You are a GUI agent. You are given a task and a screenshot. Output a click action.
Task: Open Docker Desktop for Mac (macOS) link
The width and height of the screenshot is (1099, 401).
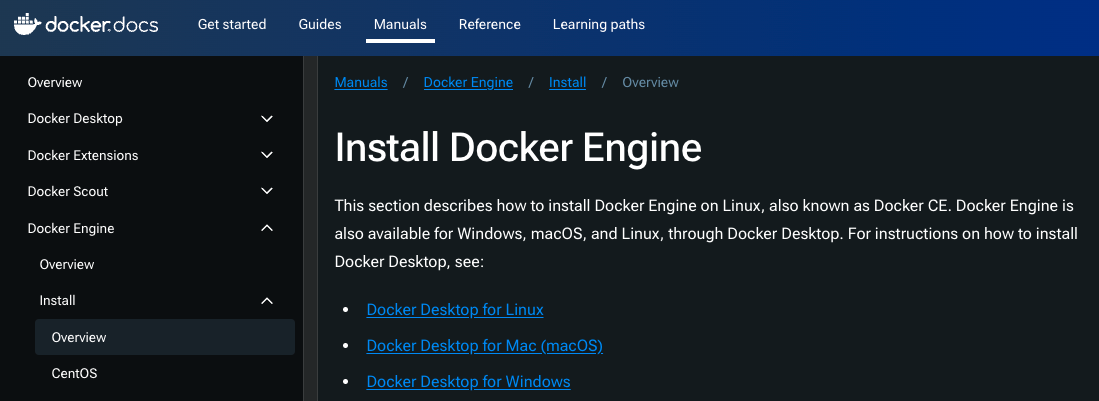click(x=484, y=346)
